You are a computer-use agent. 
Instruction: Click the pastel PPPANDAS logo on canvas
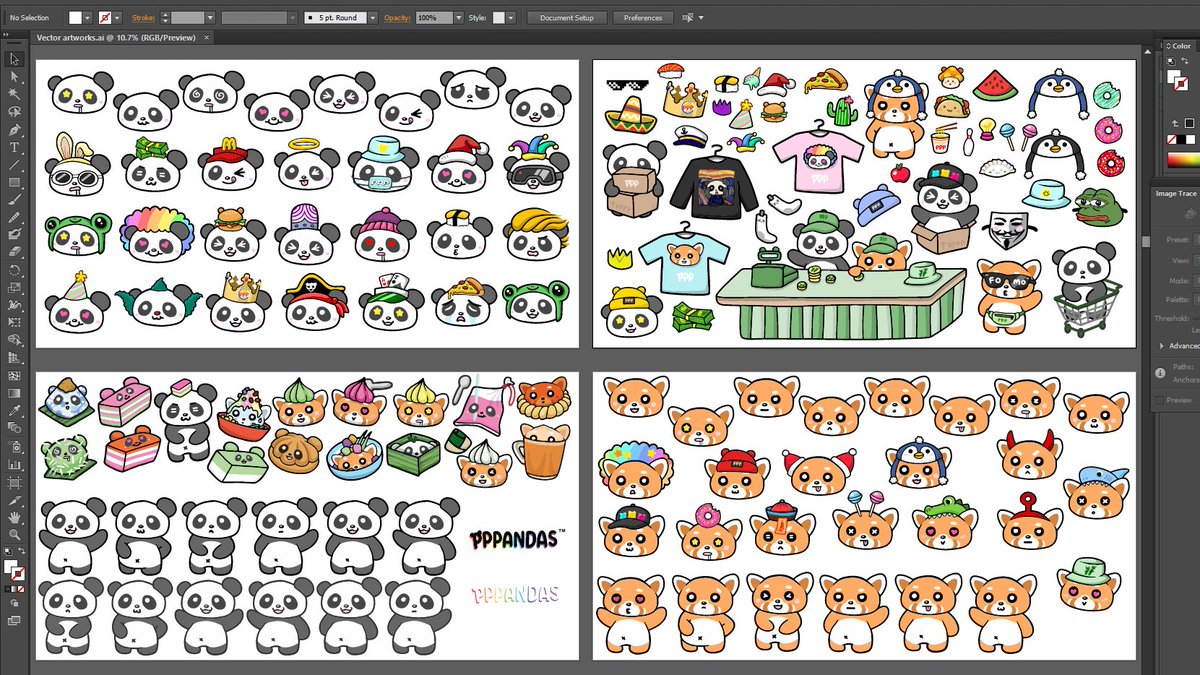(515, 594)
